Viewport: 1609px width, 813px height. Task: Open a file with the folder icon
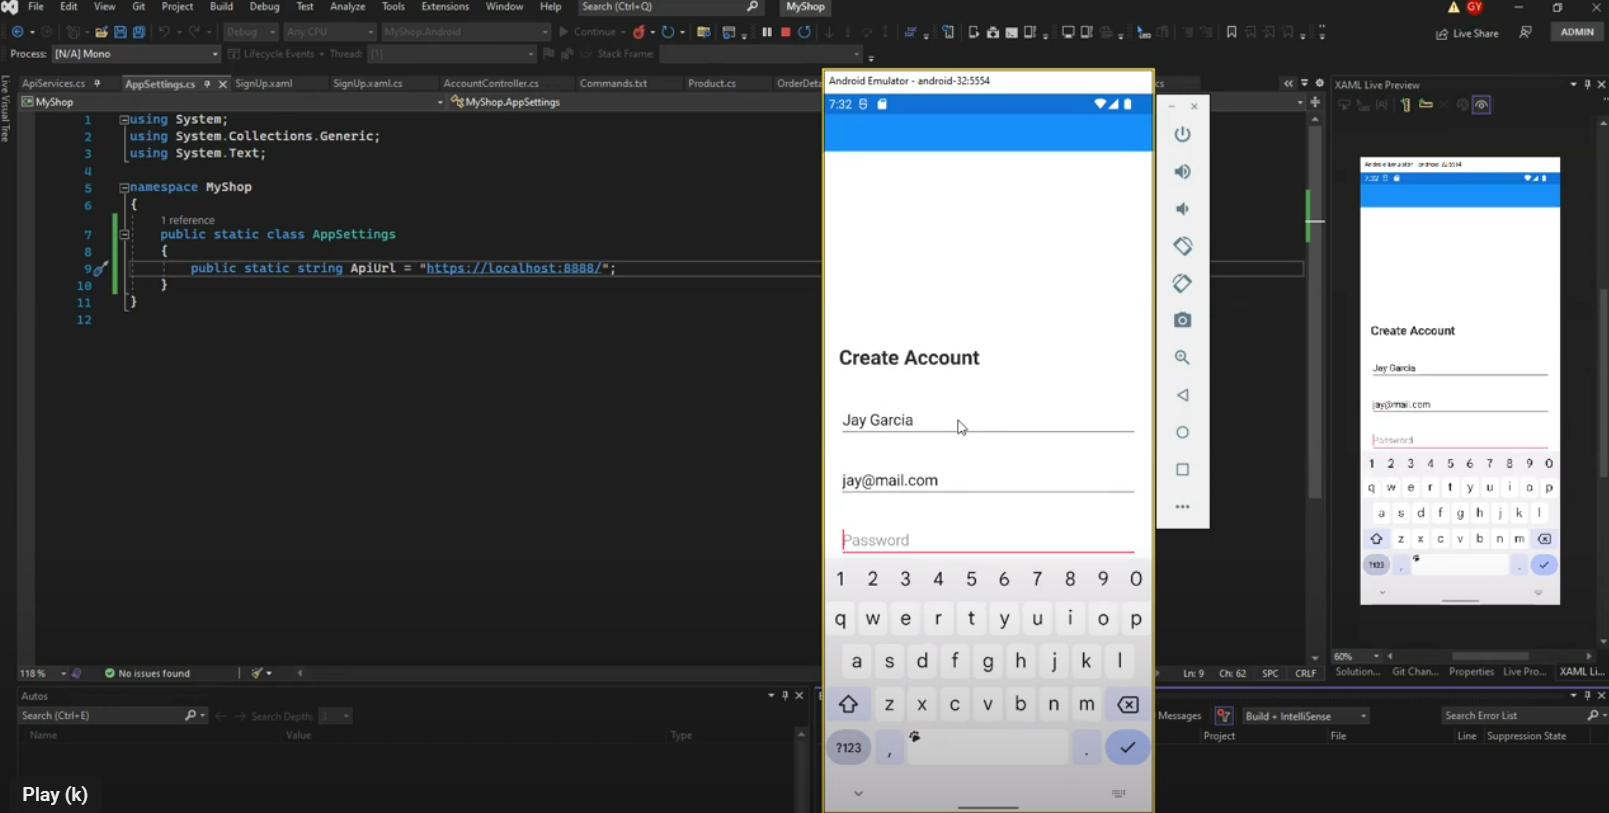click(x=101, y=32)
